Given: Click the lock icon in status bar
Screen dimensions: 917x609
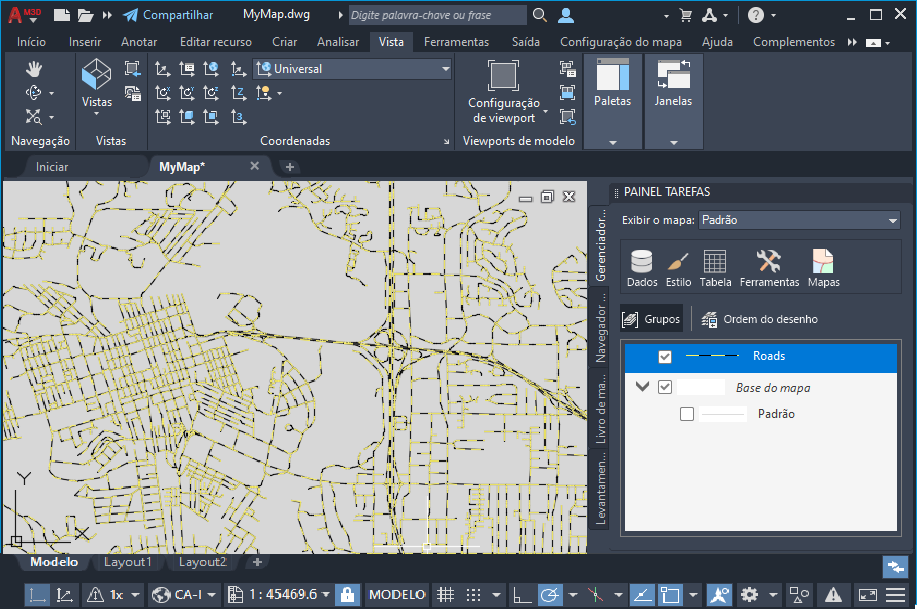Looking at the screenshot, I should [x=347, y=594].
